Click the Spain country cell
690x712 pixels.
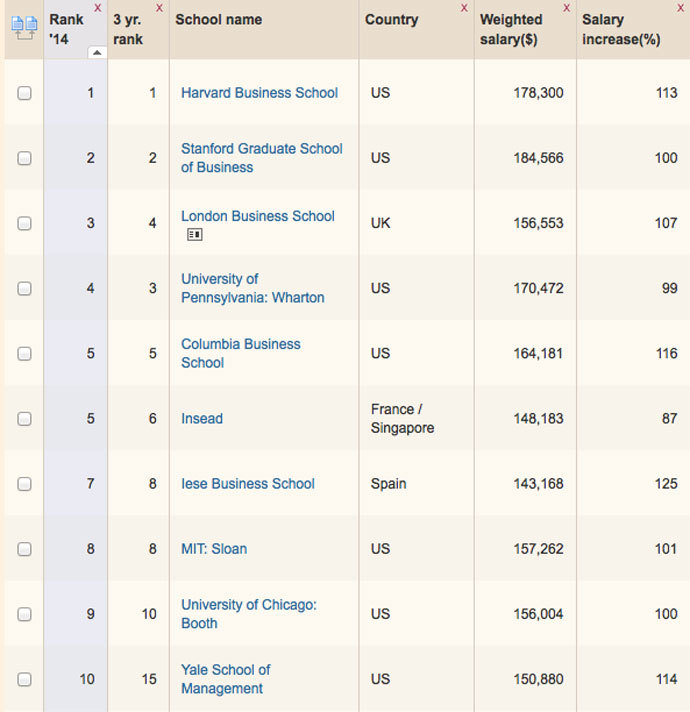(389, 484)
